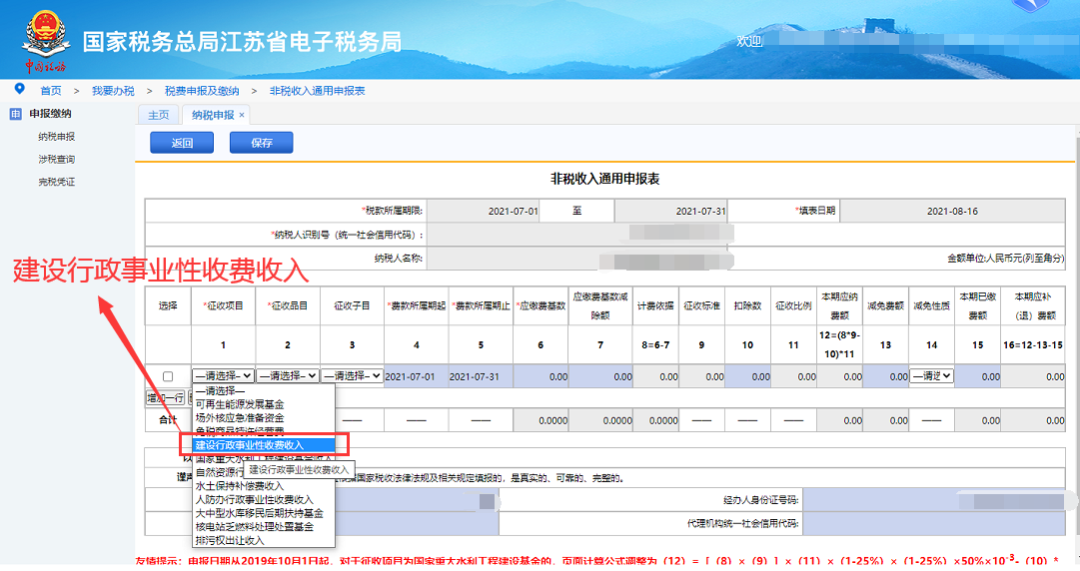The width and height of the screenshot is (1080, 571).
Task: Open 完税凭证 in the sidebar
Action: (x=56, y=182)
